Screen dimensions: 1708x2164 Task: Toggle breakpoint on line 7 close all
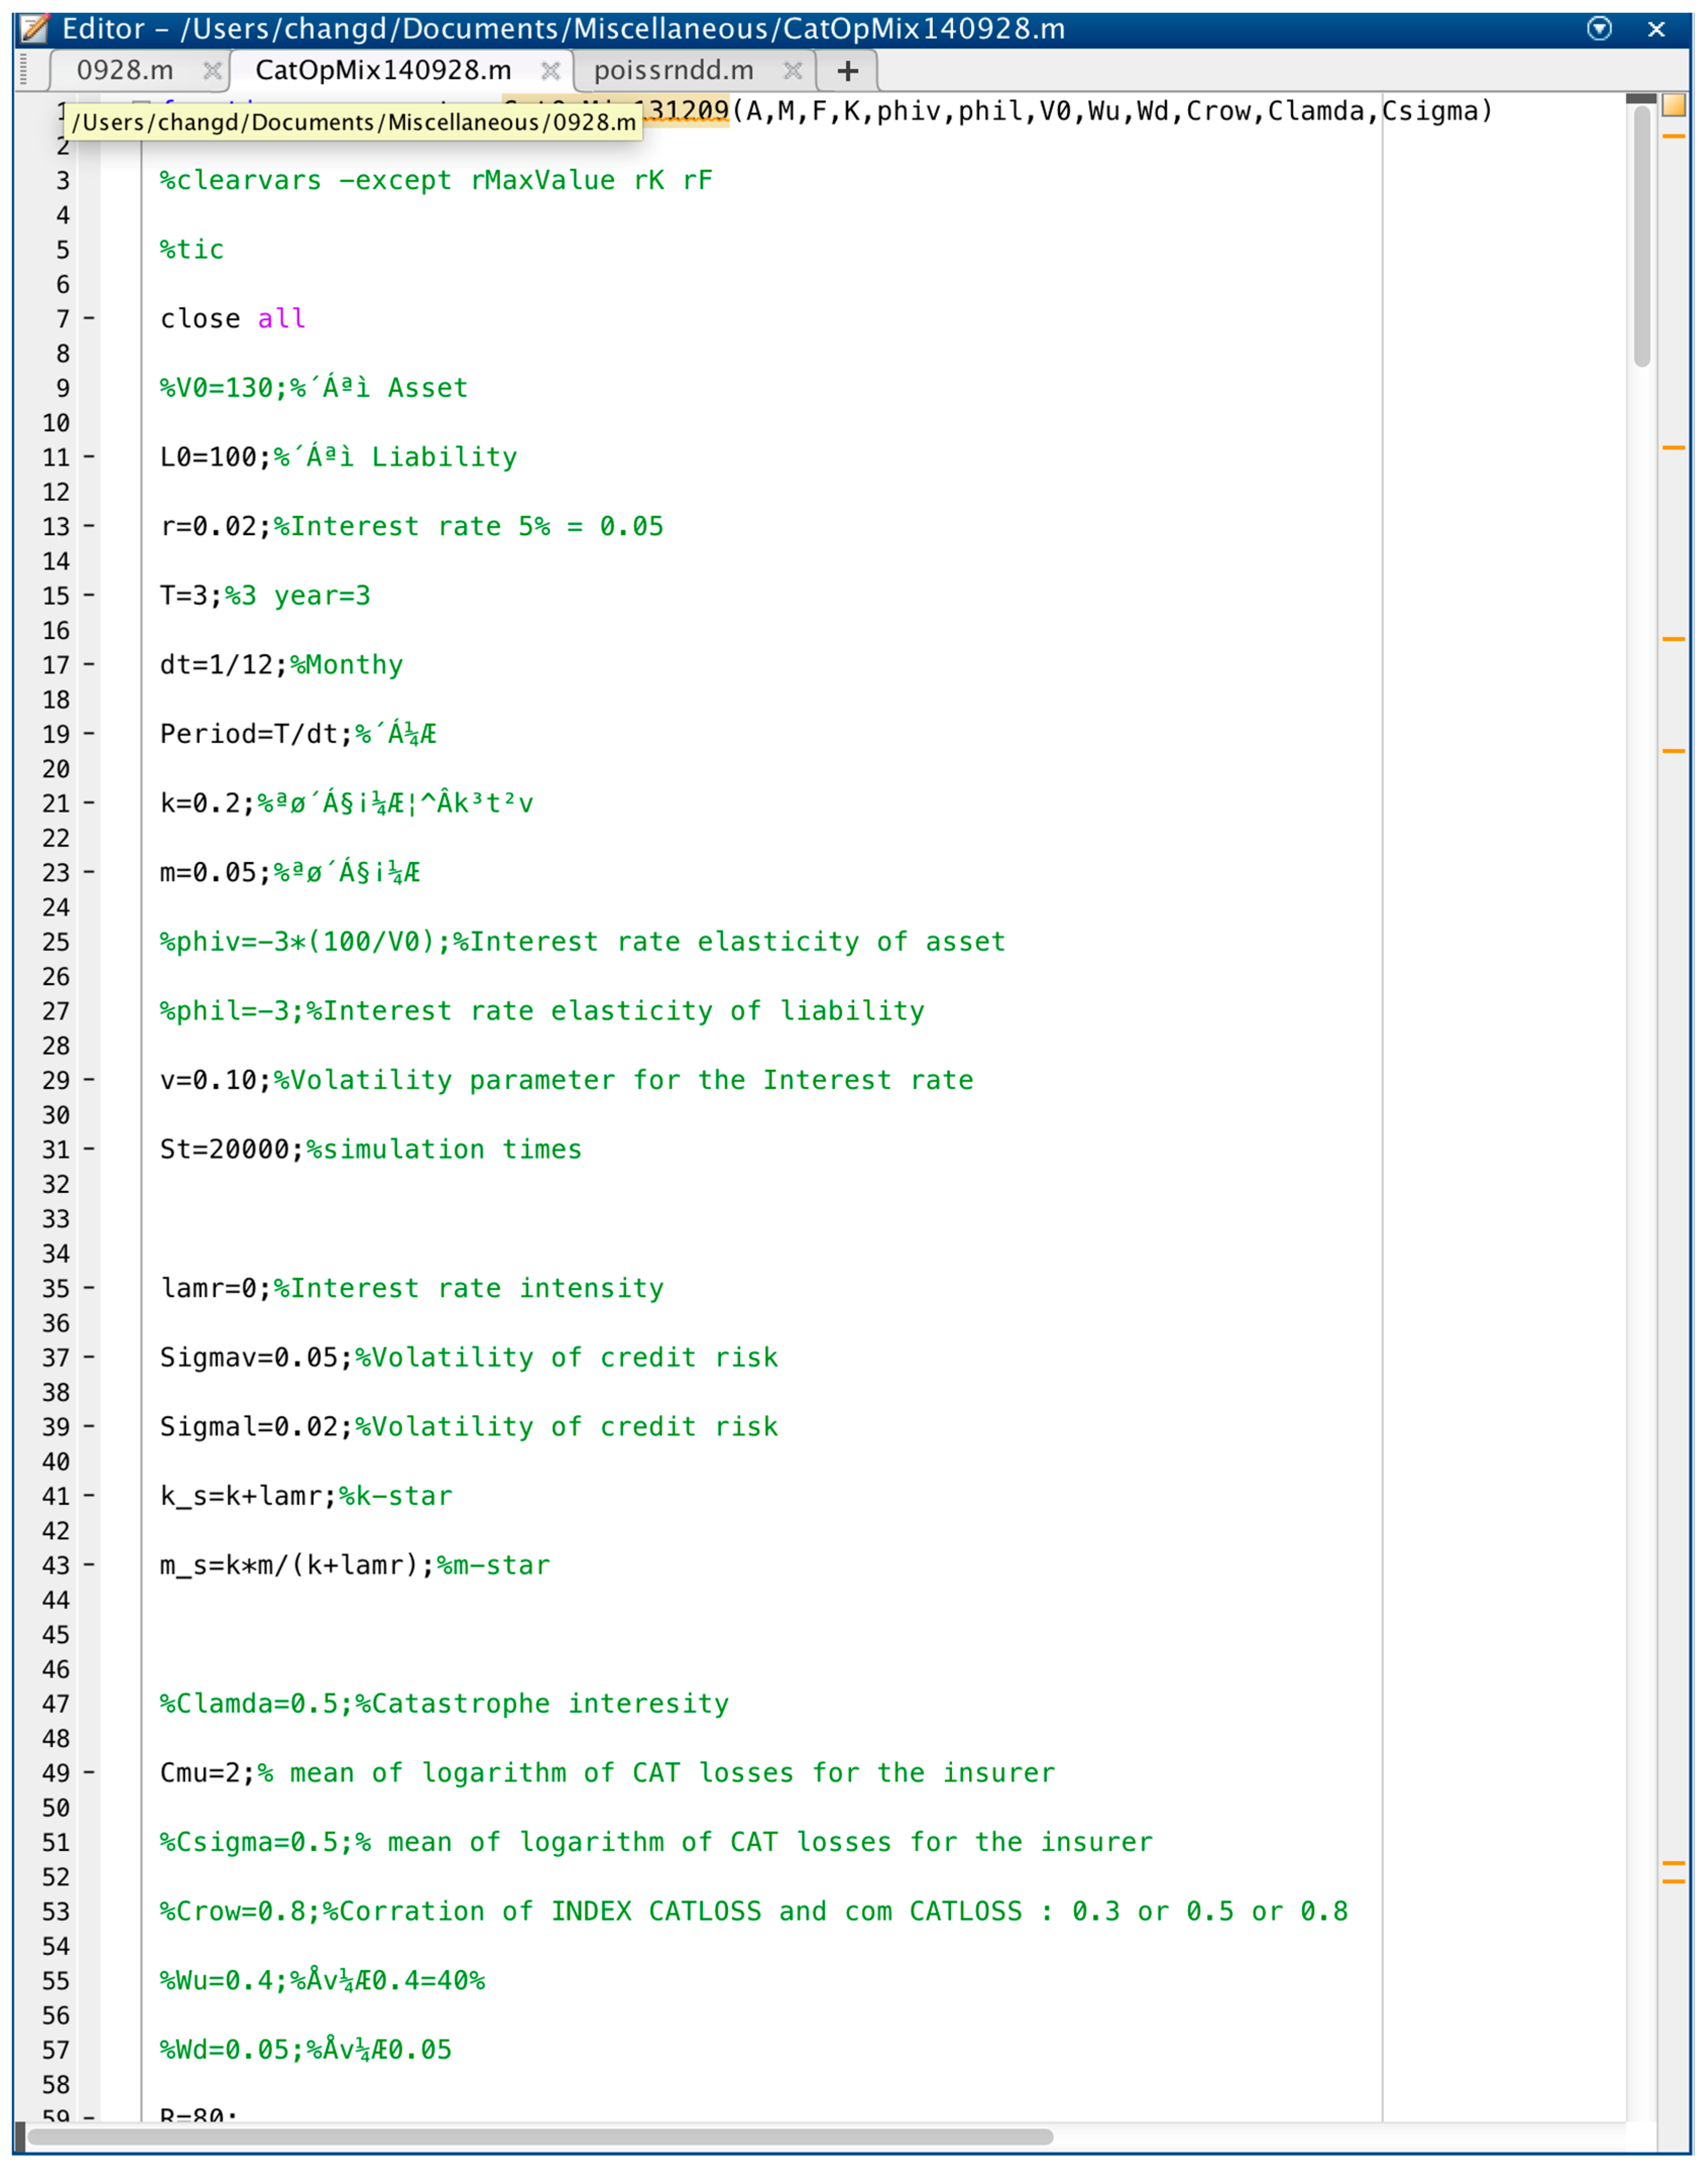click(89, 319)
